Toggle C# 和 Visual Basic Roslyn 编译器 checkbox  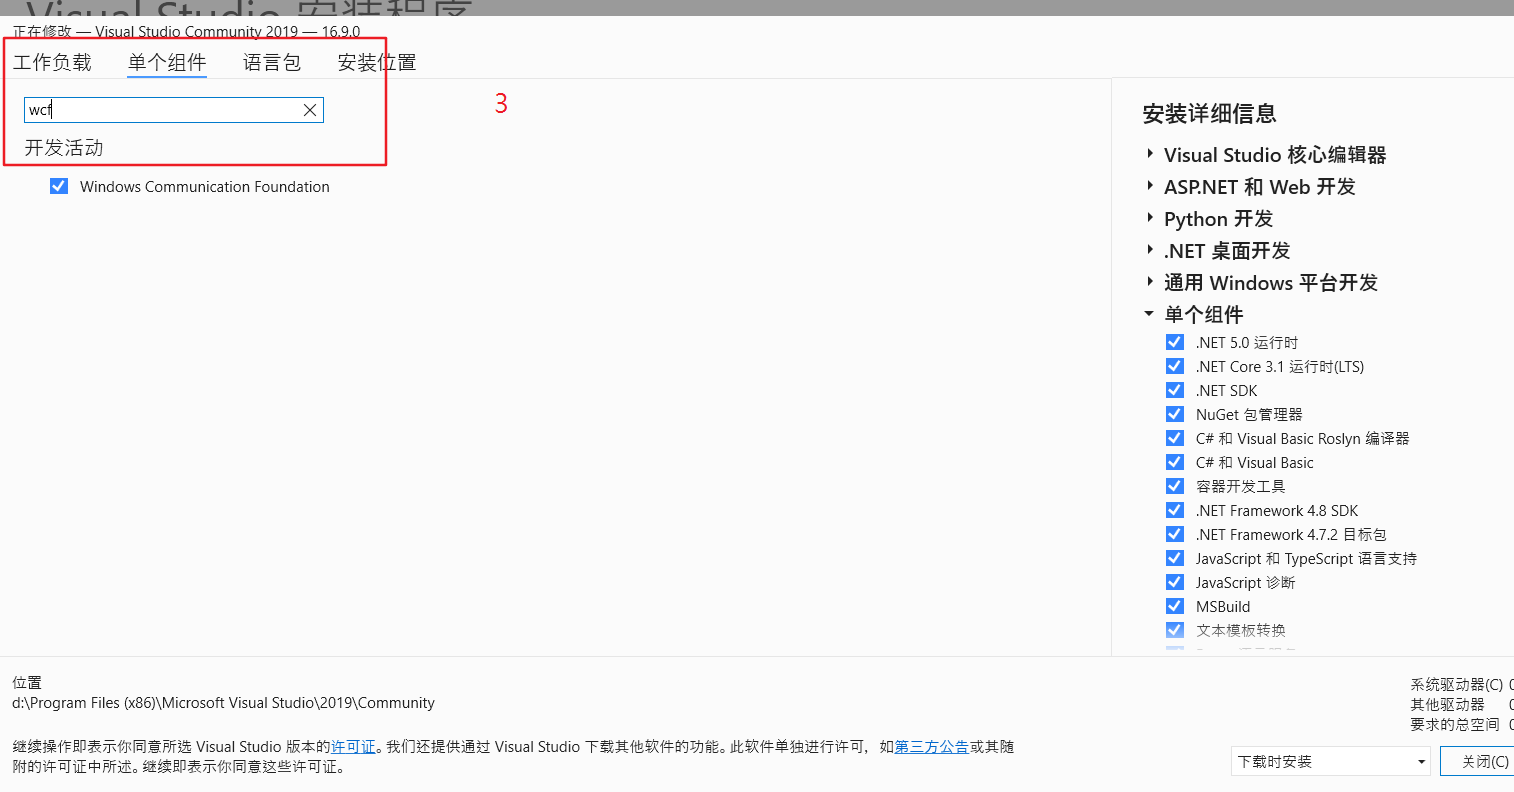coord(1175,438)
